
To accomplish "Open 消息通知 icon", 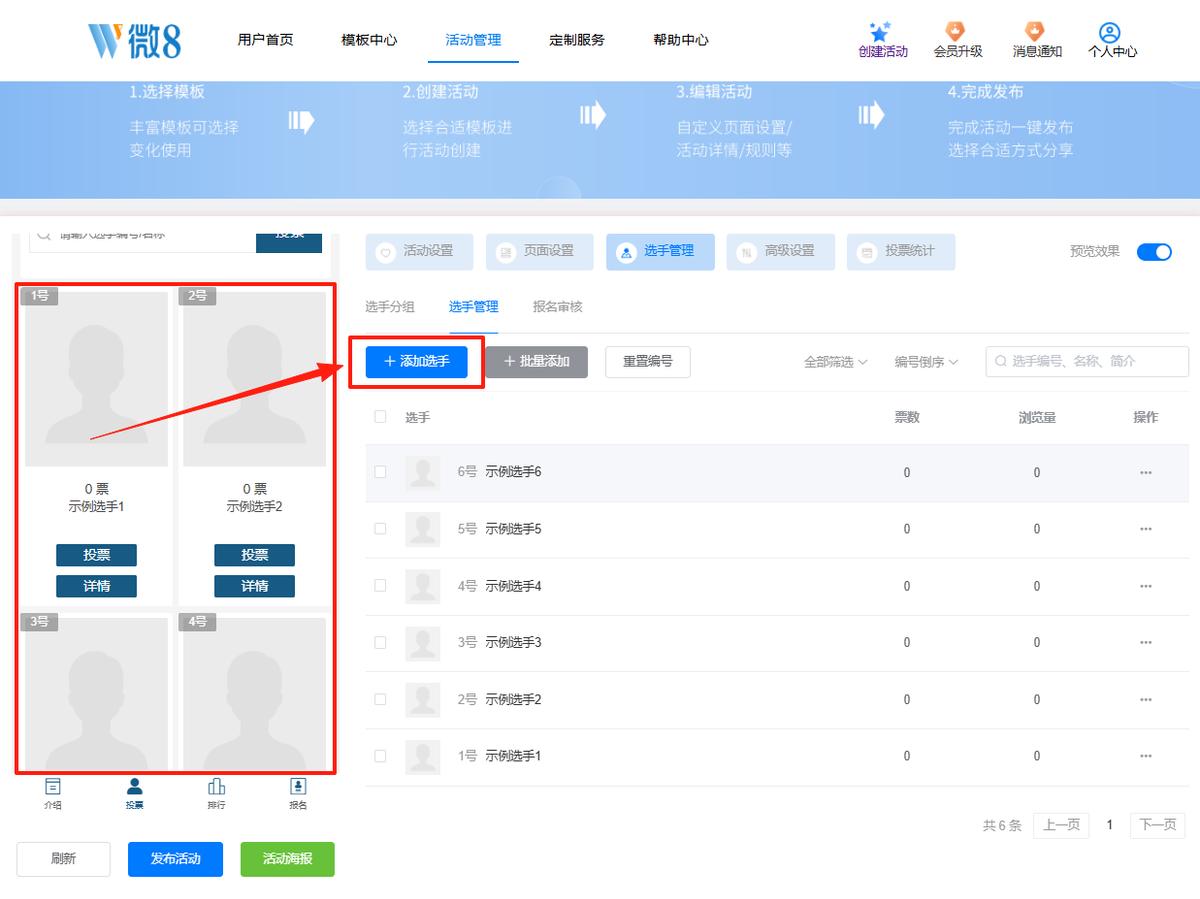I will (1035, 32).
